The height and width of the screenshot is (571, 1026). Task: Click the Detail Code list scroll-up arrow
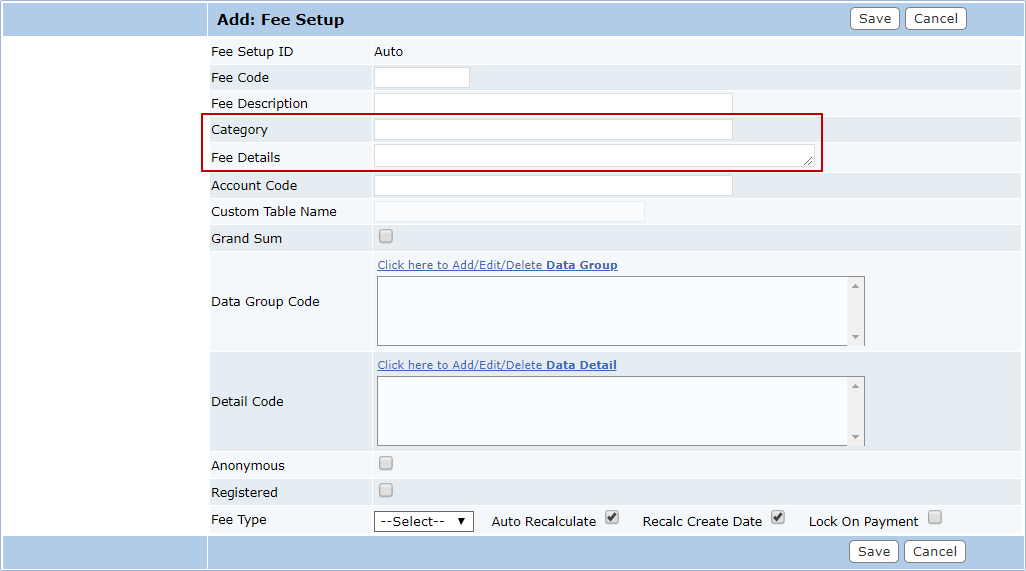855,386
